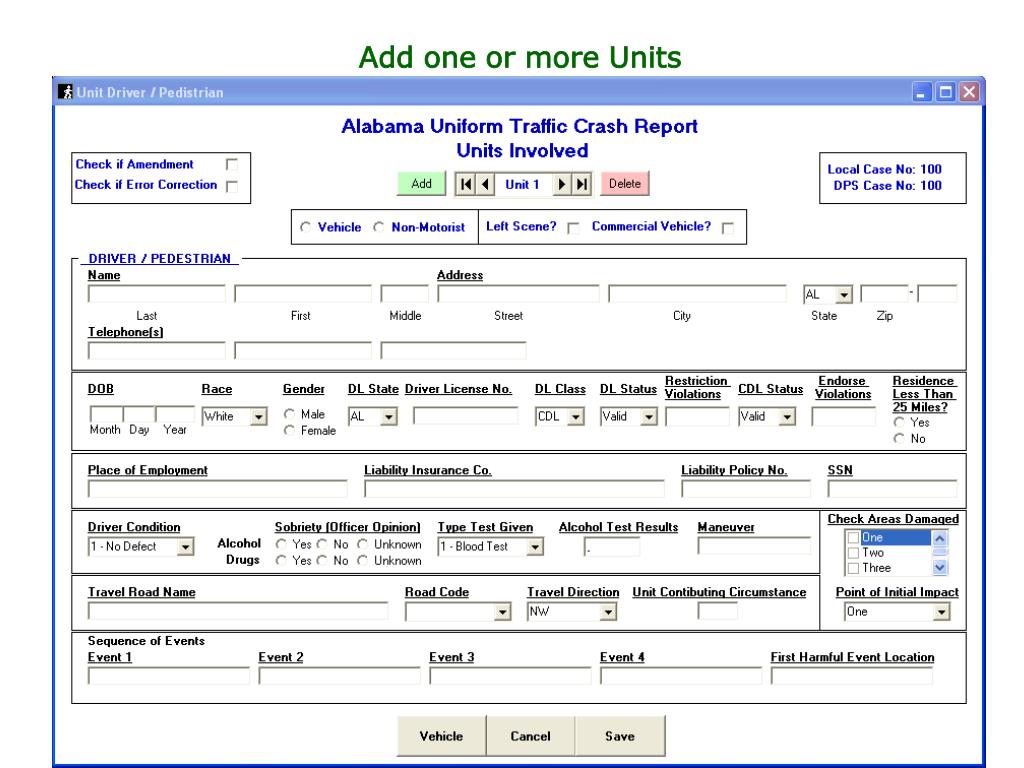Open the DL Class dropdown
1024x768 pixels.
click(575, 417)
